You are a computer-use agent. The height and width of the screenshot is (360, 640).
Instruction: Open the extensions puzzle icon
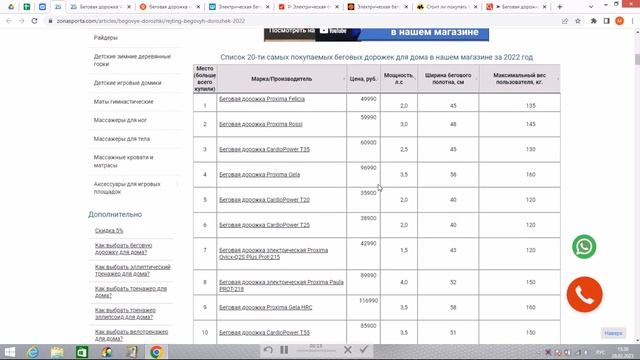click(593, 21)
